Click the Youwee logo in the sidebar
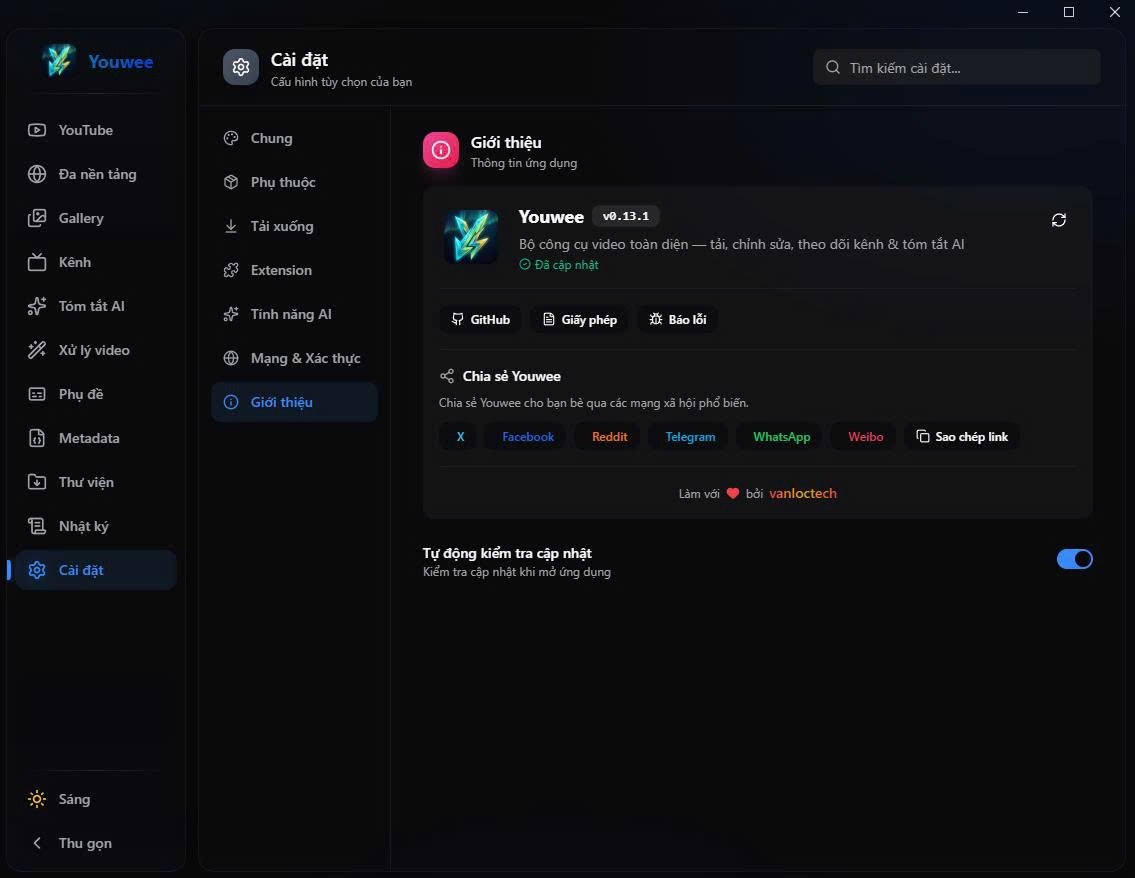This screenshot has height=878, width=1135. pyautogui.click(x=59, y=62)
